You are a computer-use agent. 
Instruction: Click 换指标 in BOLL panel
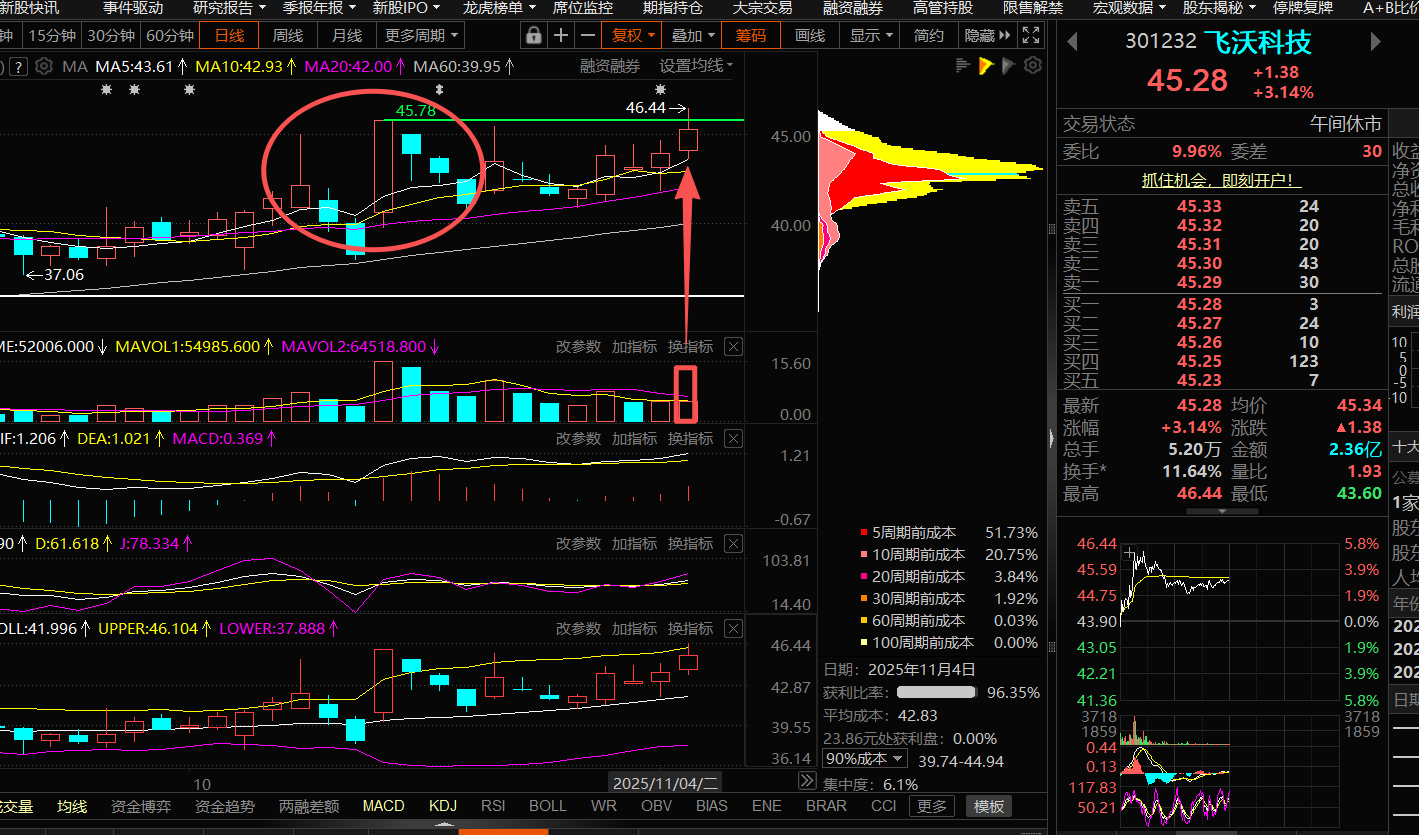(x=691, y=629)
